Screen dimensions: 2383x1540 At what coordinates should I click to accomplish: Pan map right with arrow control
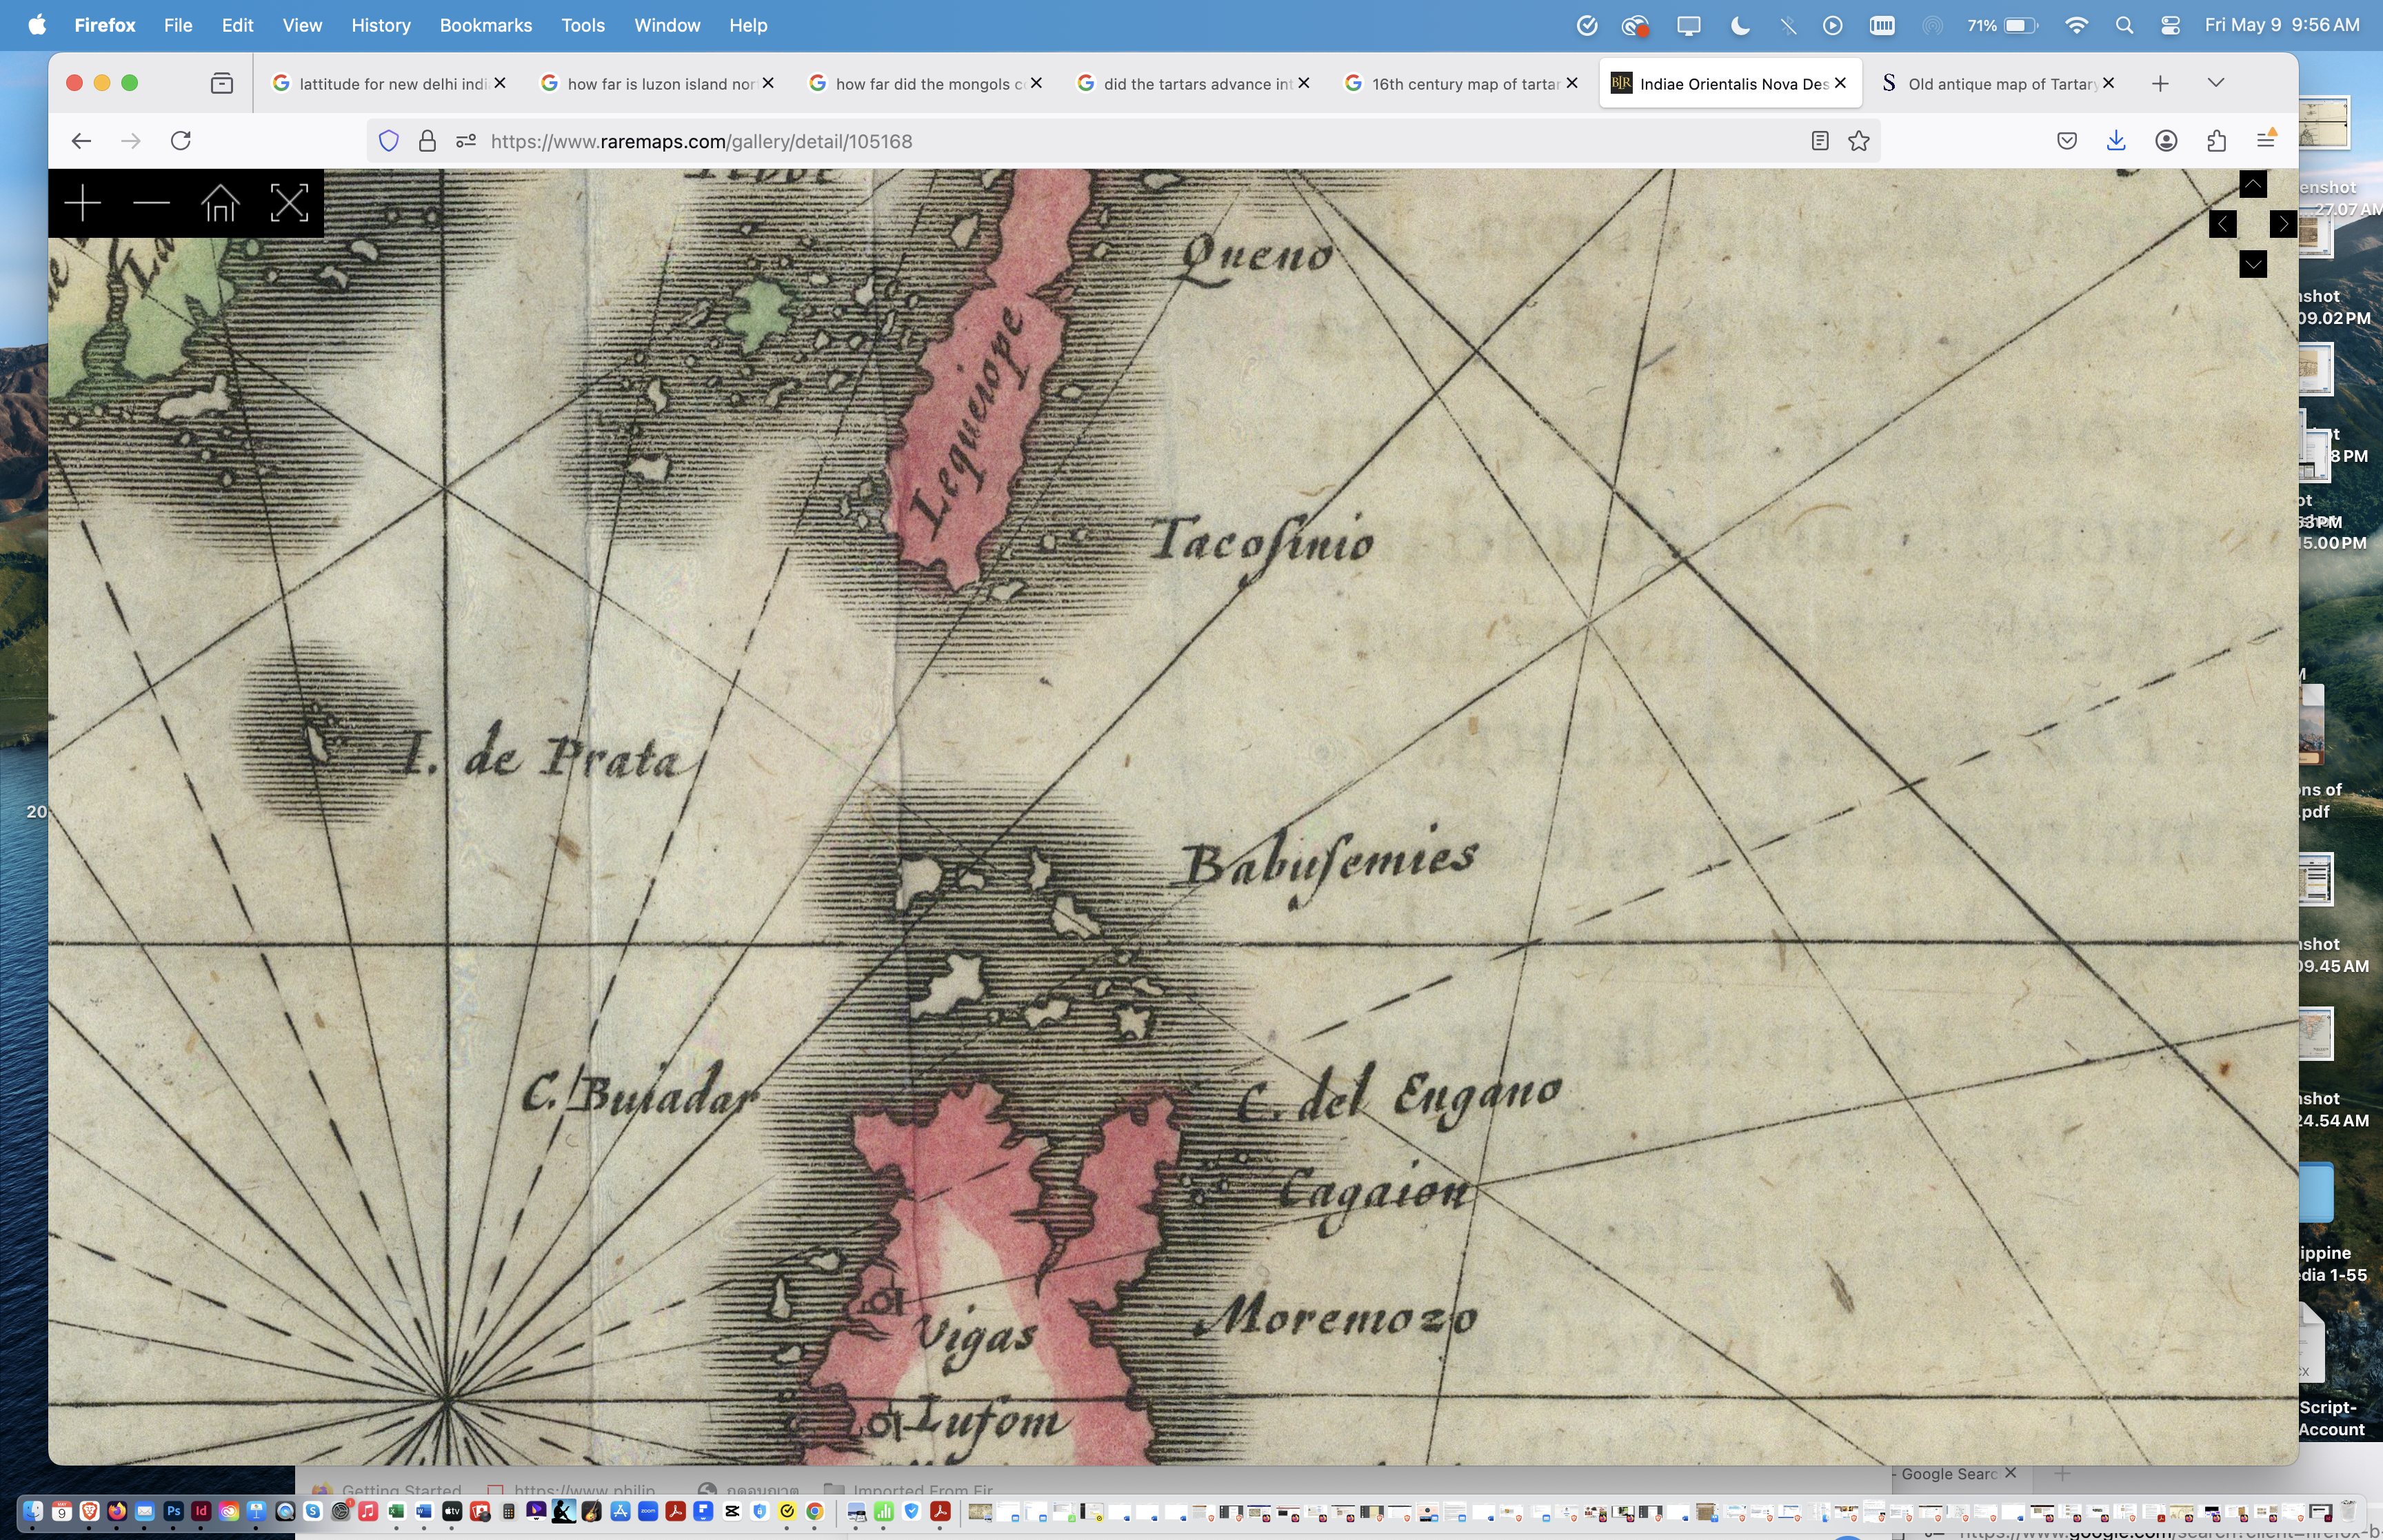(2282, 224)
